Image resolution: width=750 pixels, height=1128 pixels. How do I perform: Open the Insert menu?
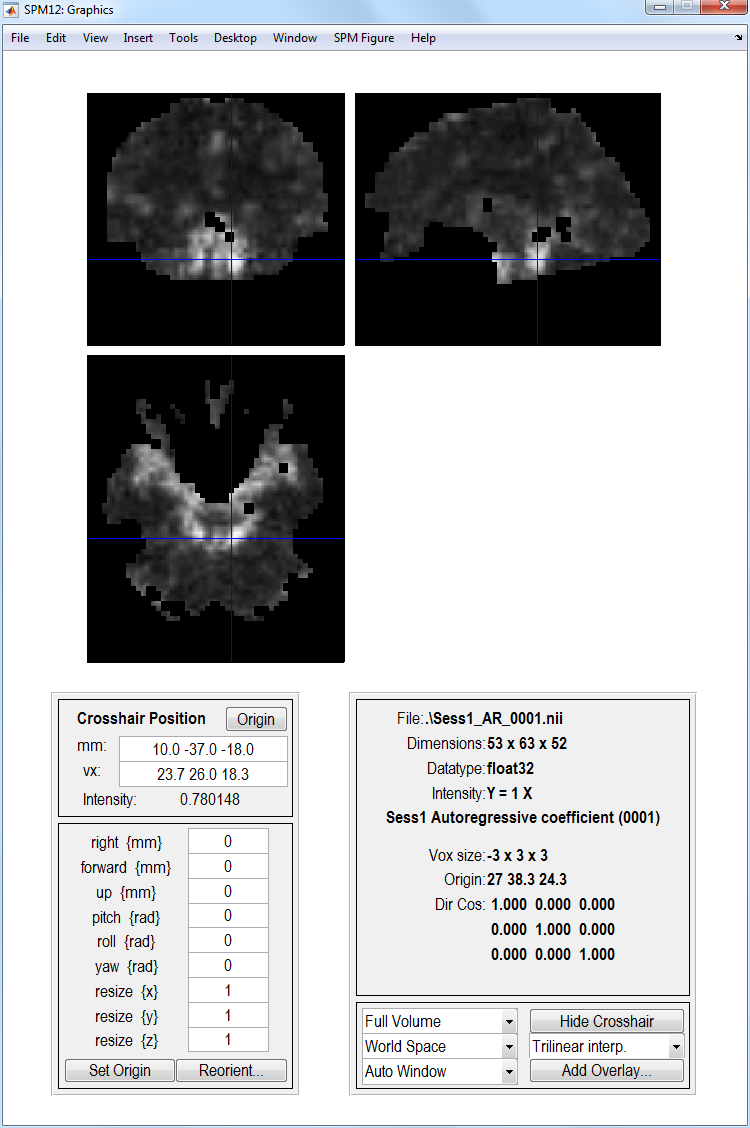tap(138, 38)
